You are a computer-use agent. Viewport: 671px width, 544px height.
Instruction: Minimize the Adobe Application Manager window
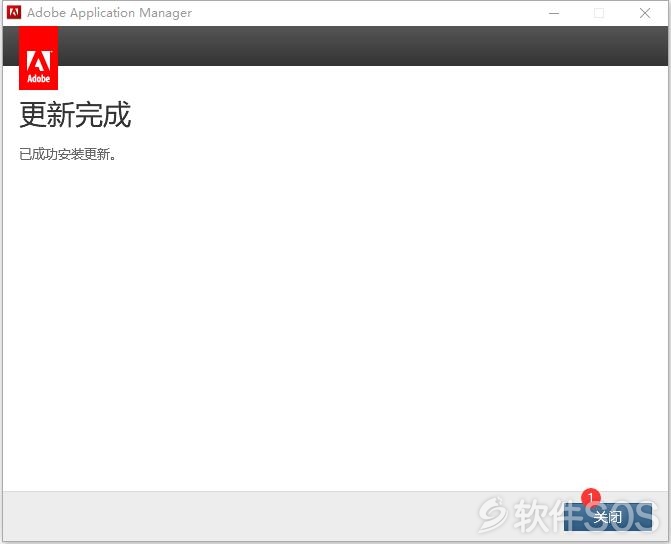click(554, 13)
